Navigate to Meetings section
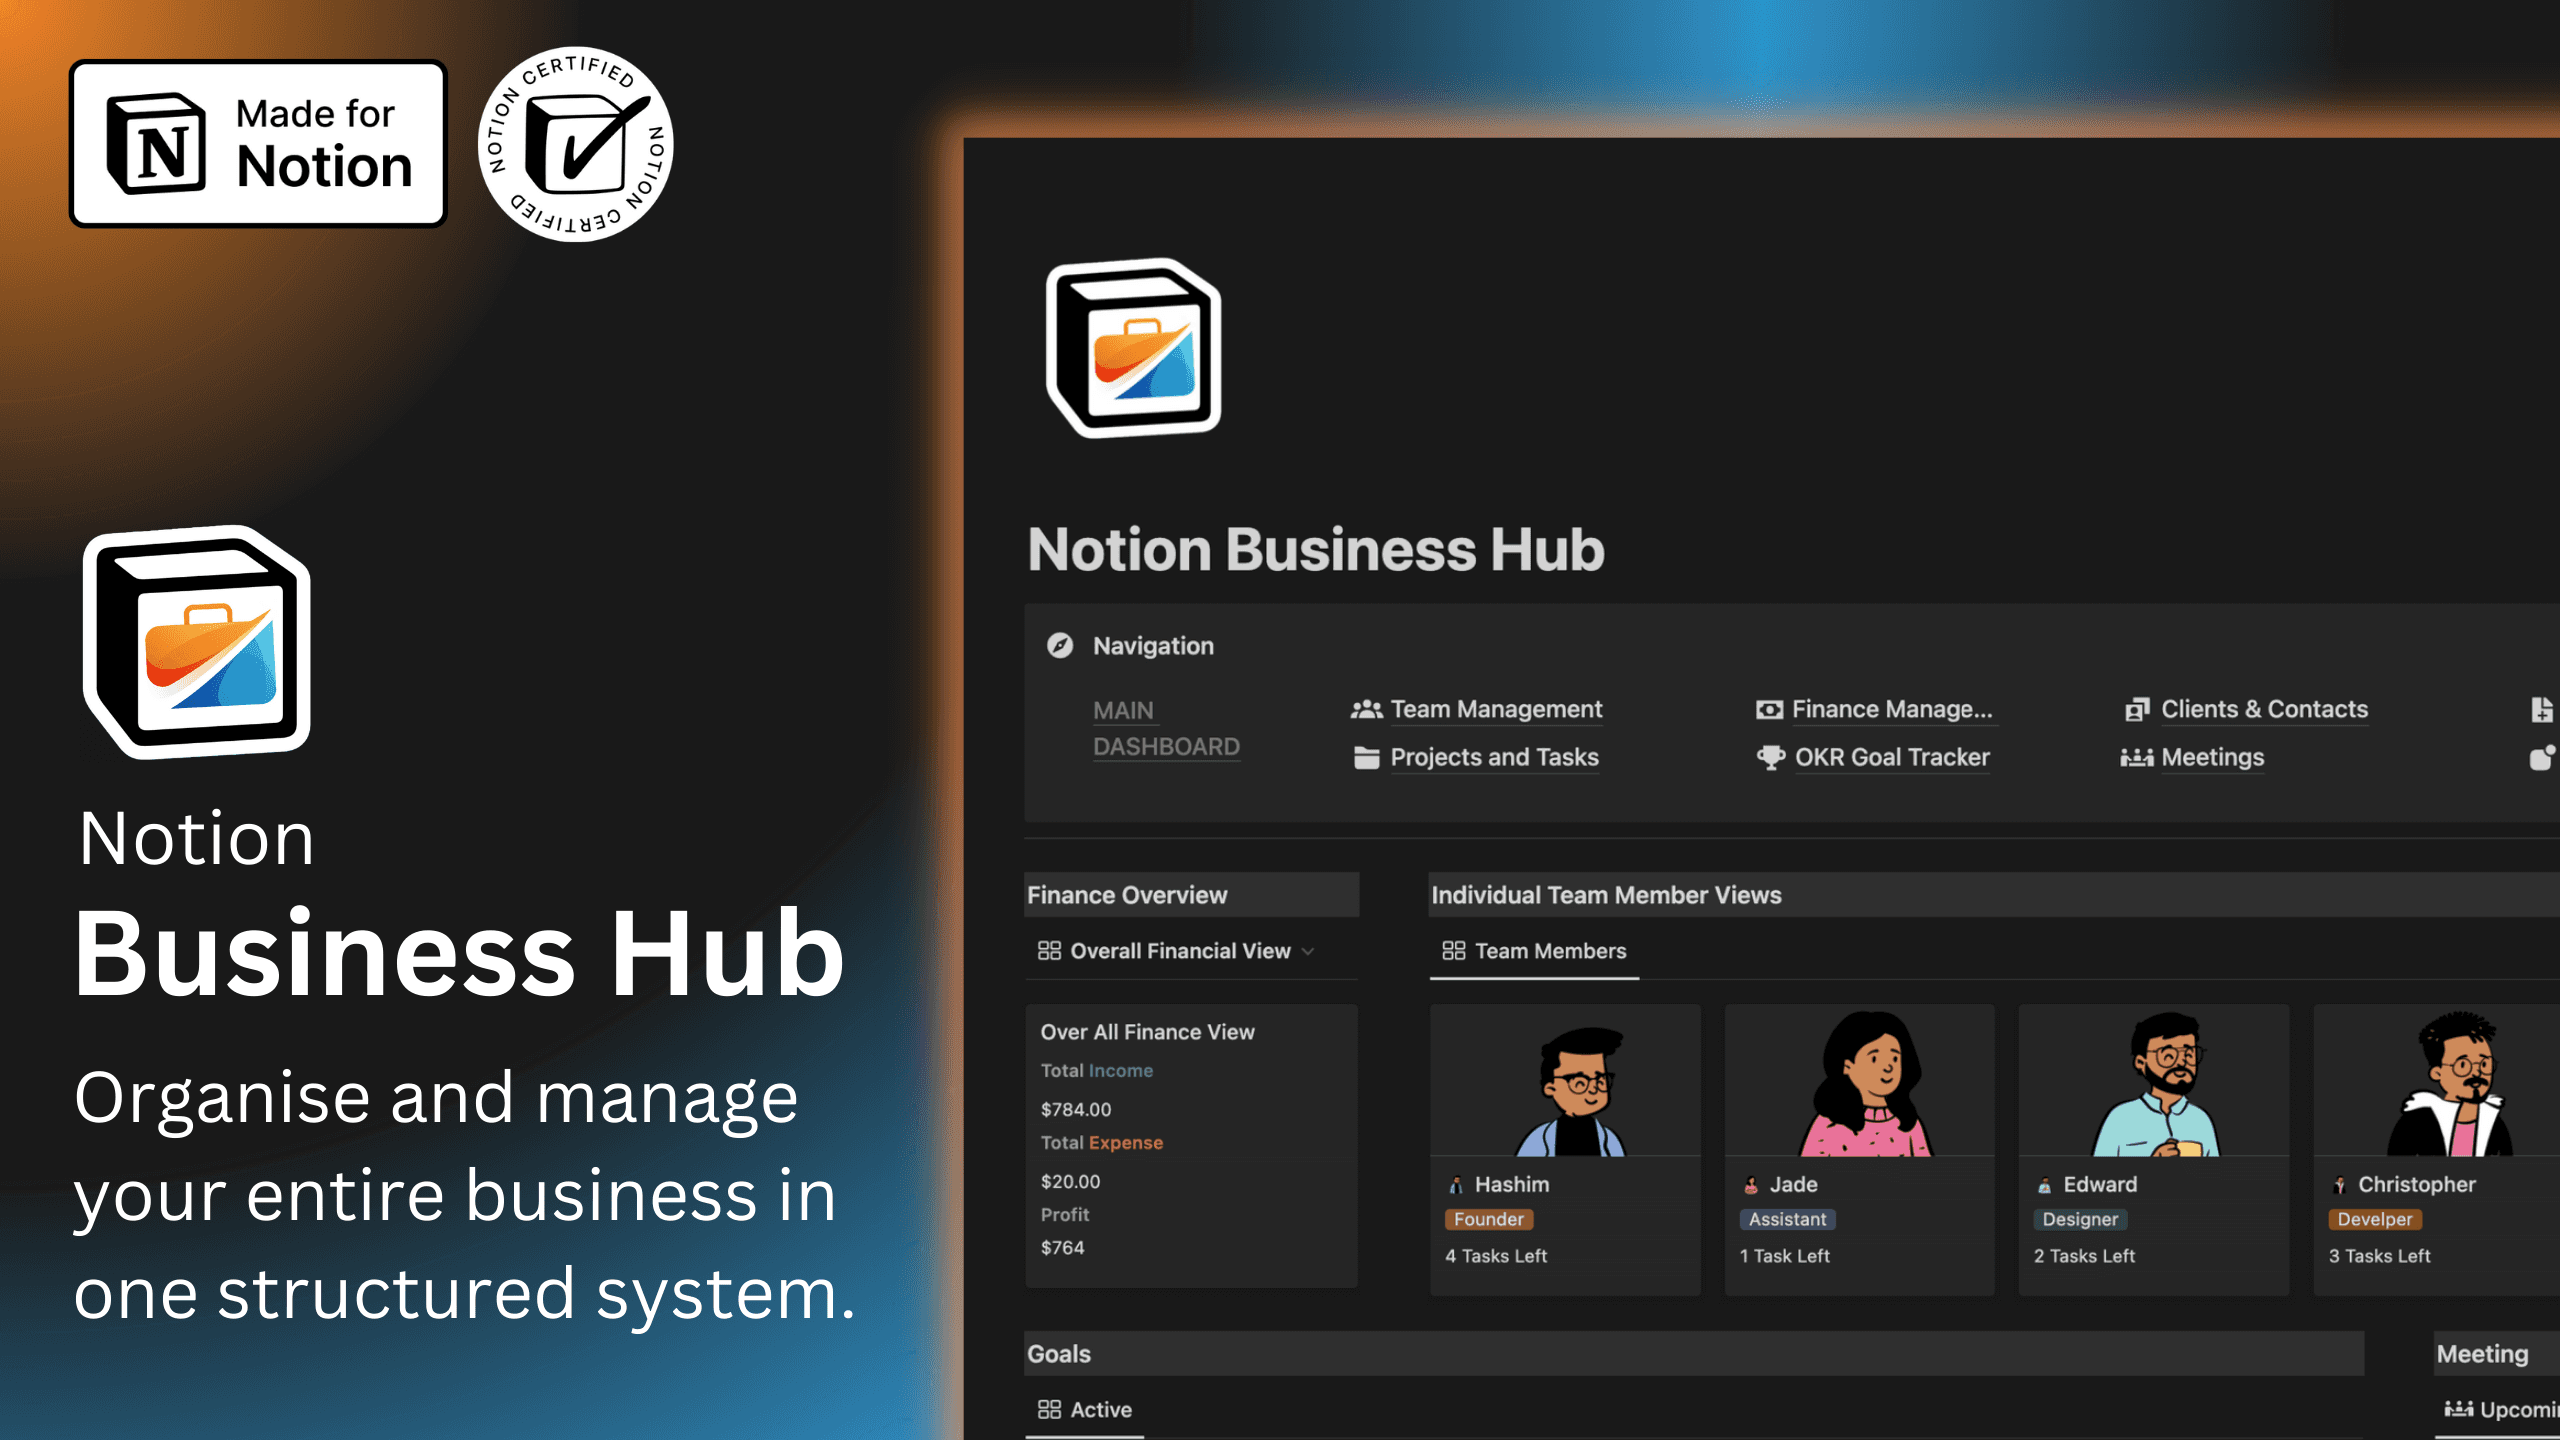This screenshot has width=2560, height=1440. pyautogui.click(x=2212, y=756)
